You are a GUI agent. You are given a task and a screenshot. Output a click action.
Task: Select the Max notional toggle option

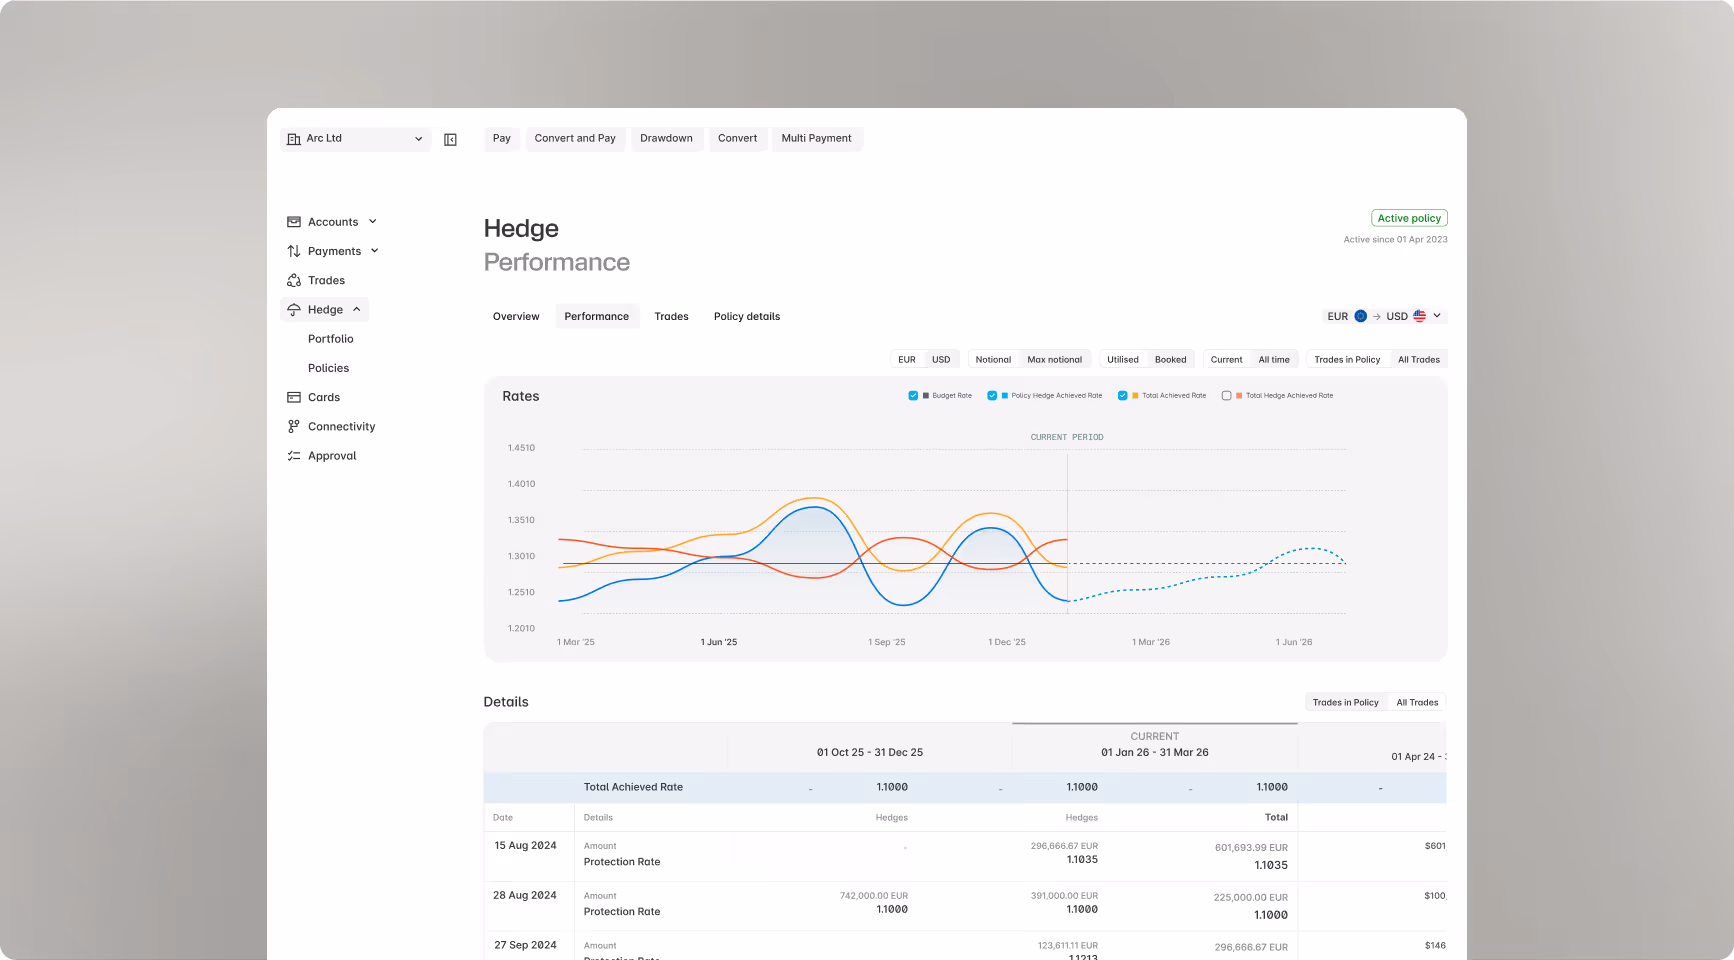coord(1054,360)
